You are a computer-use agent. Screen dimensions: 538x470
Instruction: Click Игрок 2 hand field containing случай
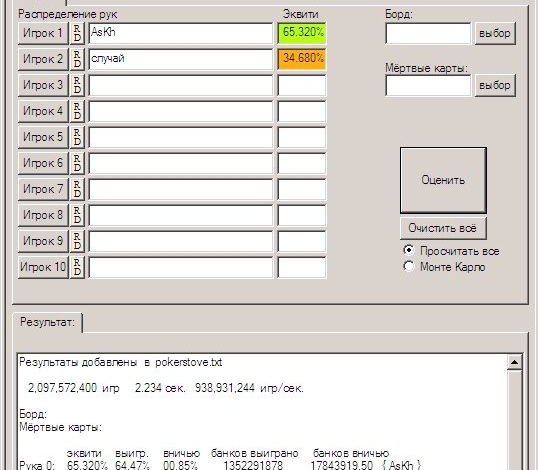coord(180,59)
